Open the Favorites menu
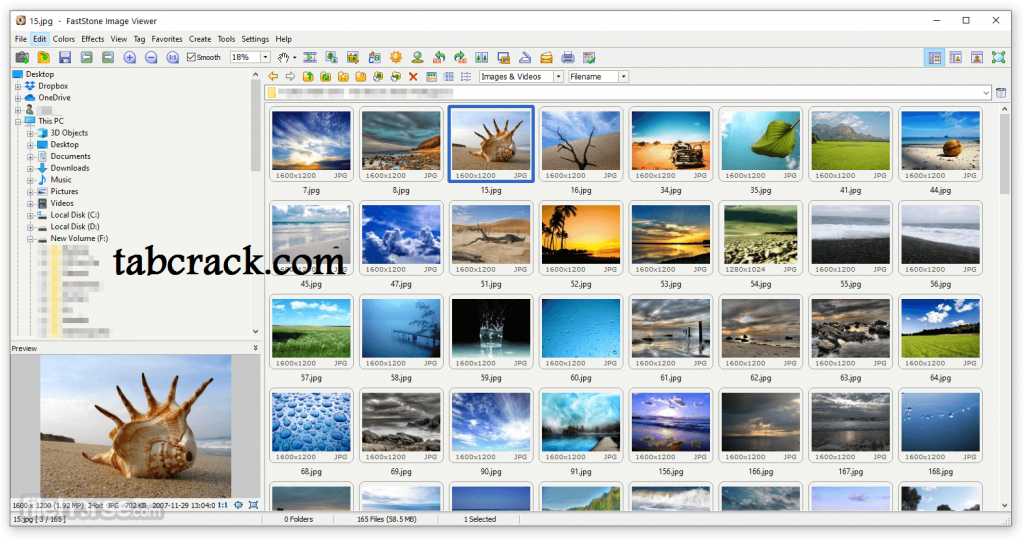 pos(167,39)
